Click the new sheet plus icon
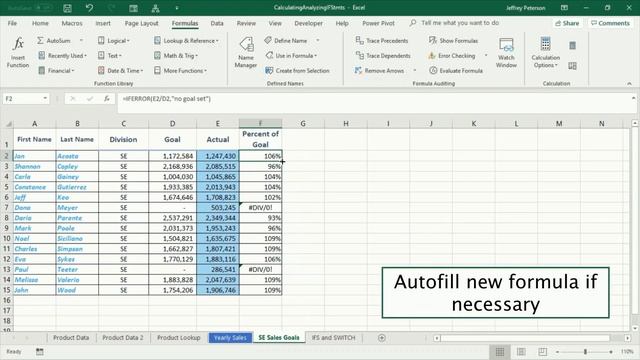Image resolution: width=640 pixels, height=360 pixels. tap(382, 338)
